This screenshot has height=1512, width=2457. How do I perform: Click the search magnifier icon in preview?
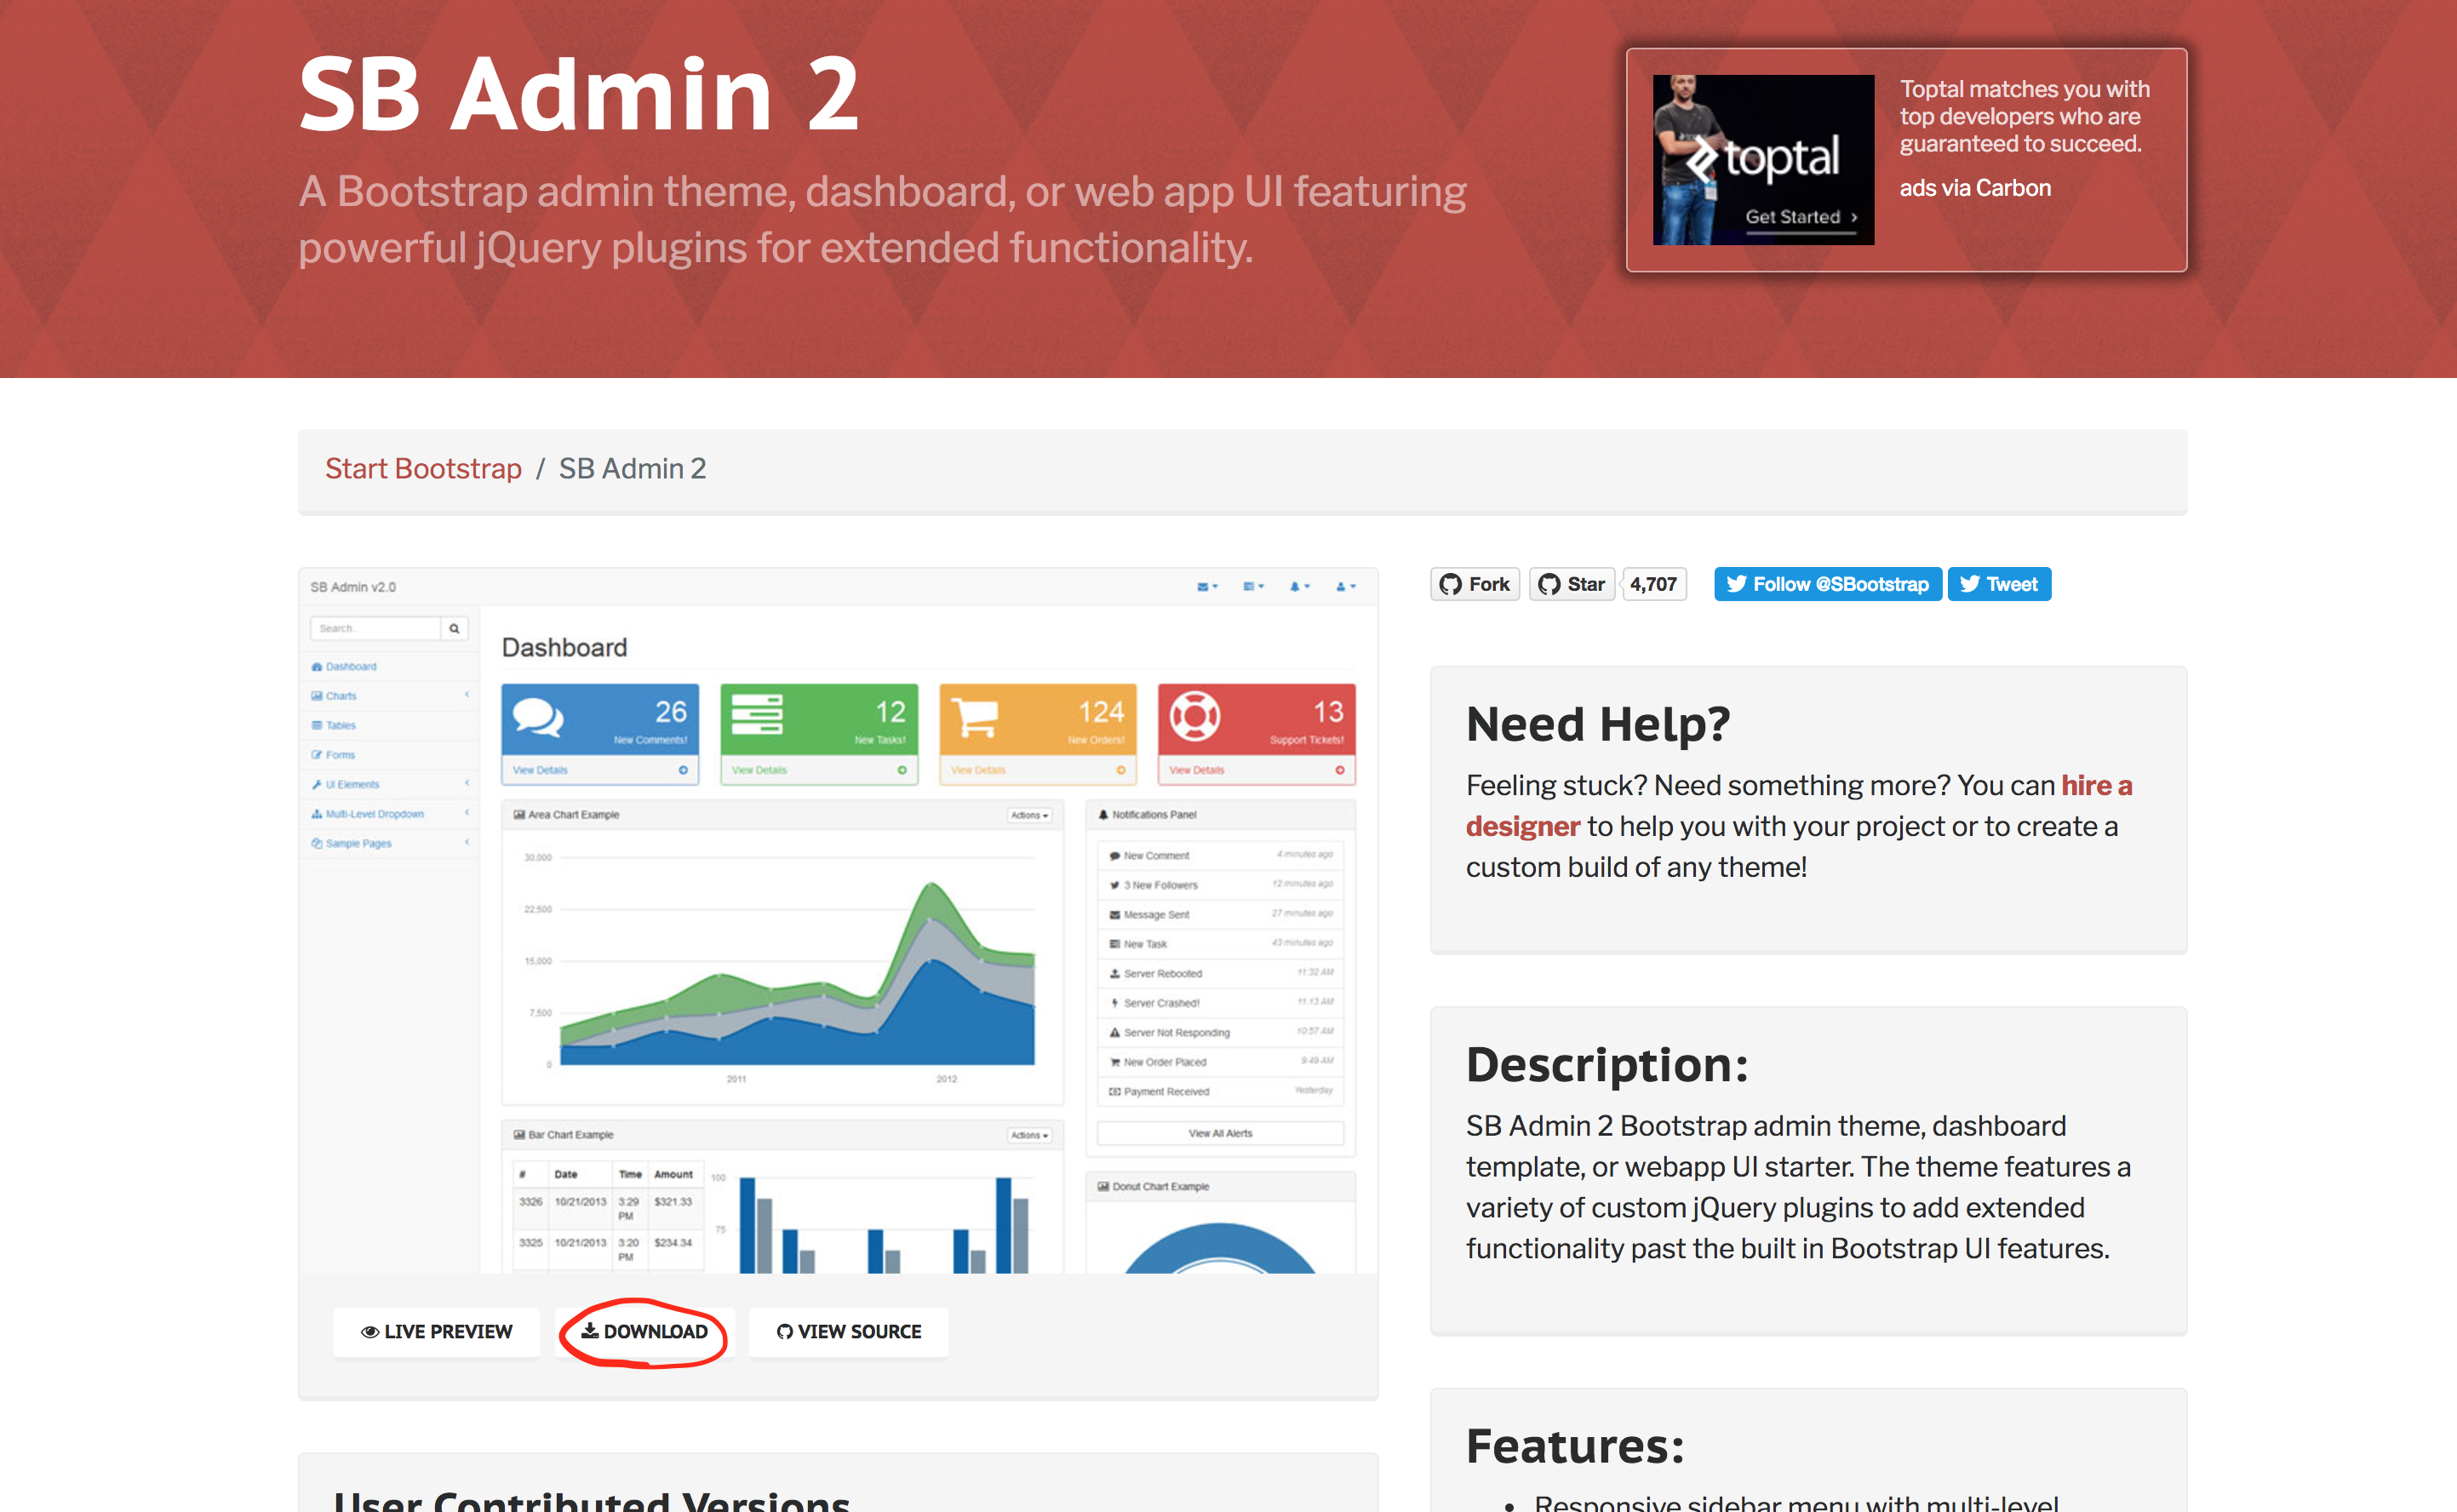[454, 628]
